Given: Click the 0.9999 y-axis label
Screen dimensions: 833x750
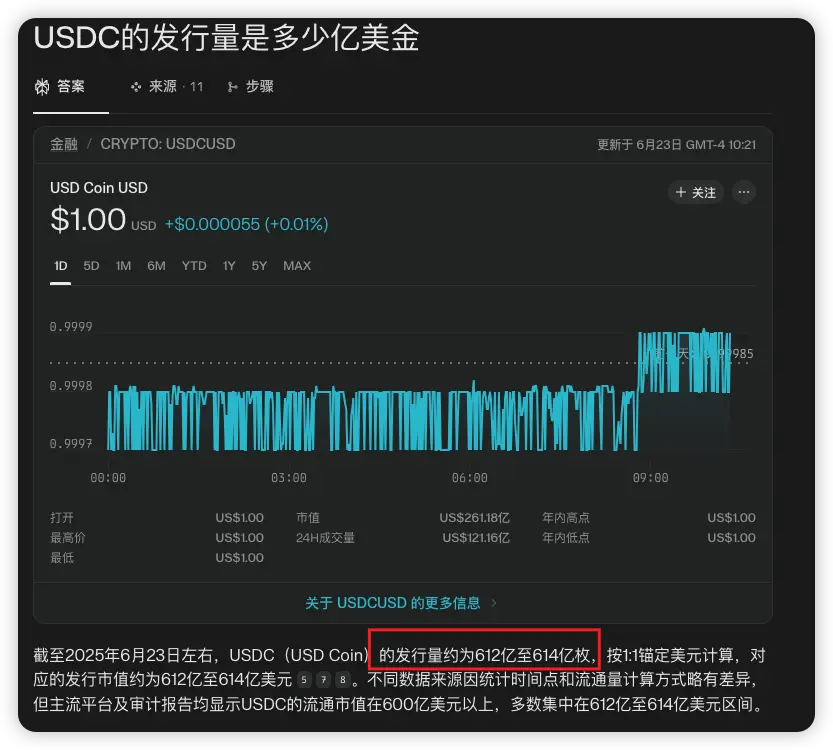Looking at the screenshot, I should (71, 327).
